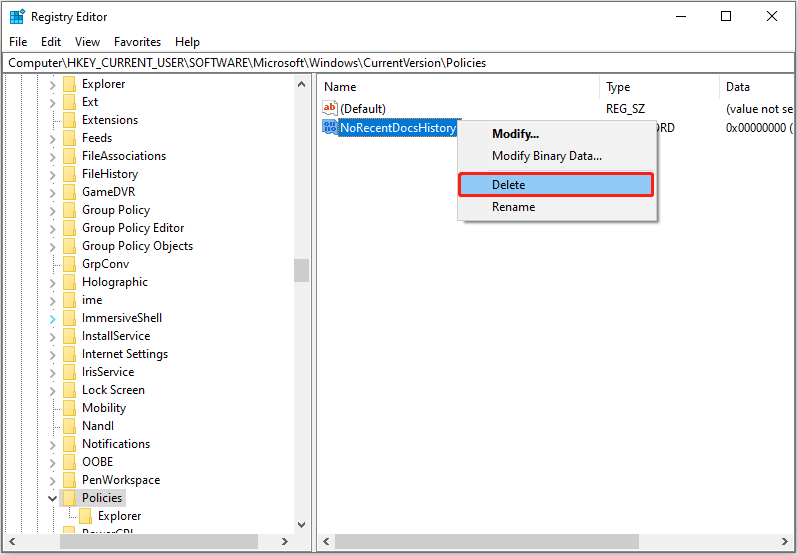This screenshot has height=555, width=798.
Task: Select the NoRecentDocsHistory value name
Action: tap(398, 128)
